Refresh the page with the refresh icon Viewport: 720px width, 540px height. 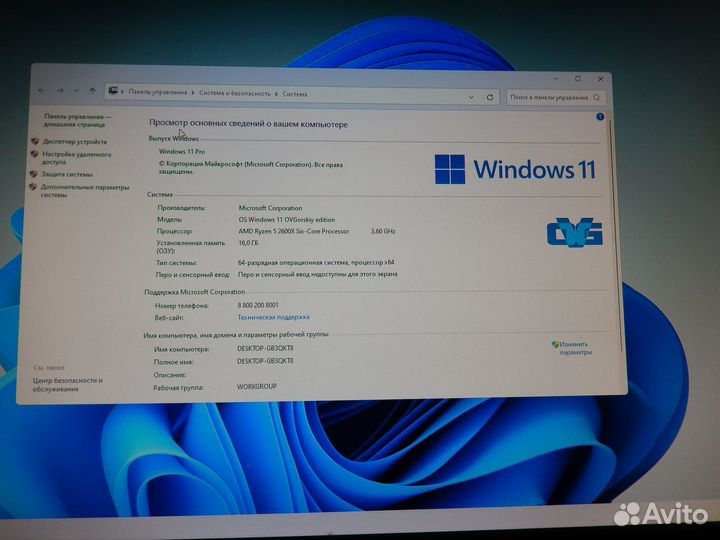(490, 97)
